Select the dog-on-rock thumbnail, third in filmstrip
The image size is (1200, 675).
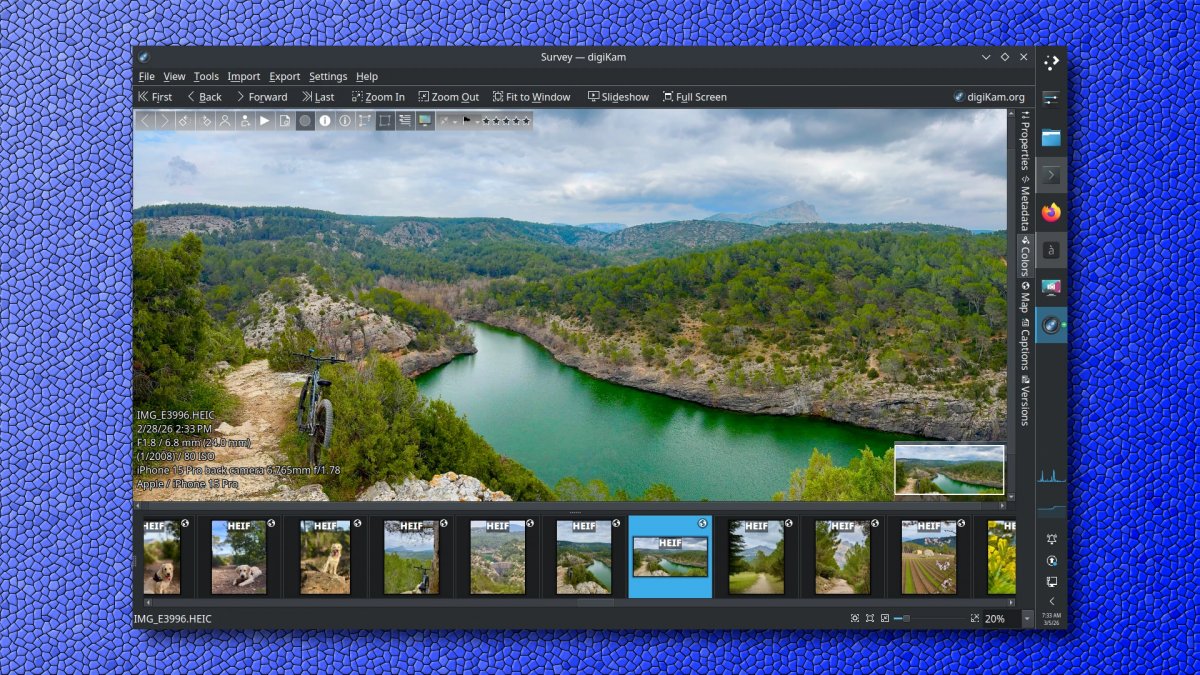(325, 557)
